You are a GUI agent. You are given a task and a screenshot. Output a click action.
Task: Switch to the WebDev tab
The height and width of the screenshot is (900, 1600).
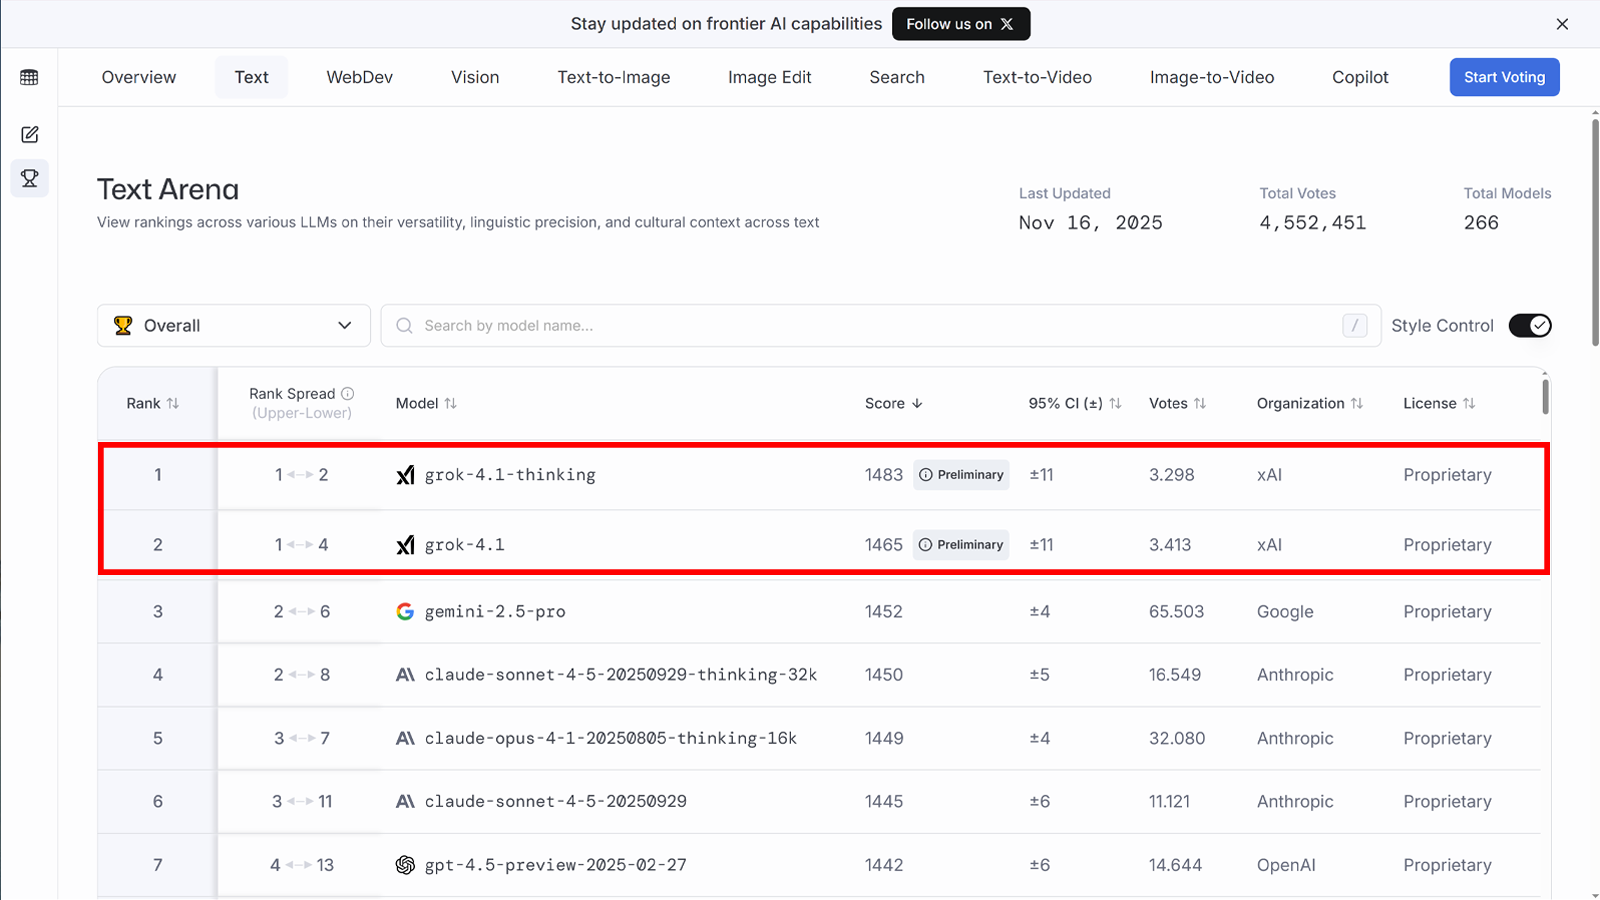click(359, 77)
